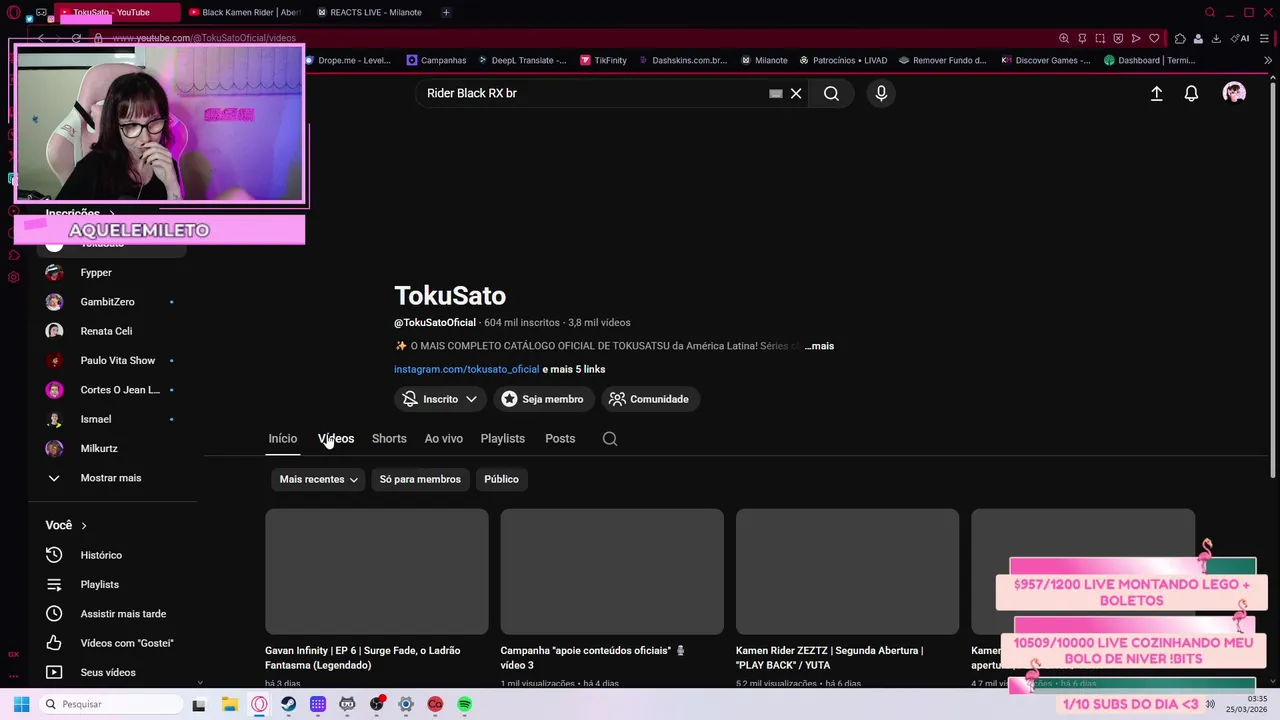Search within the TokuSato channel
This screenshot has width=1280, height=720.
[x=610, y=438]
